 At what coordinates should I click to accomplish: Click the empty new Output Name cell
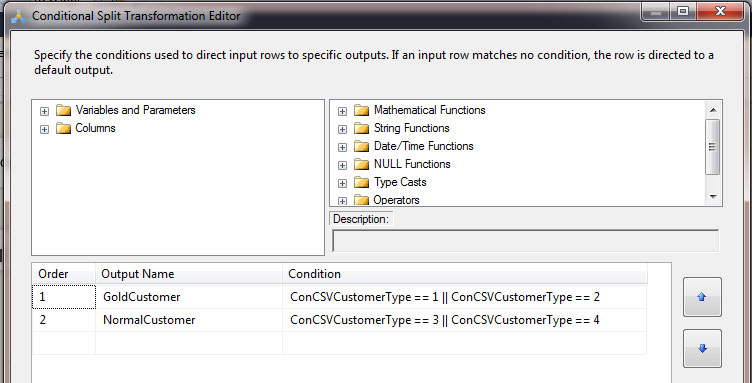[x=189, y=343]
